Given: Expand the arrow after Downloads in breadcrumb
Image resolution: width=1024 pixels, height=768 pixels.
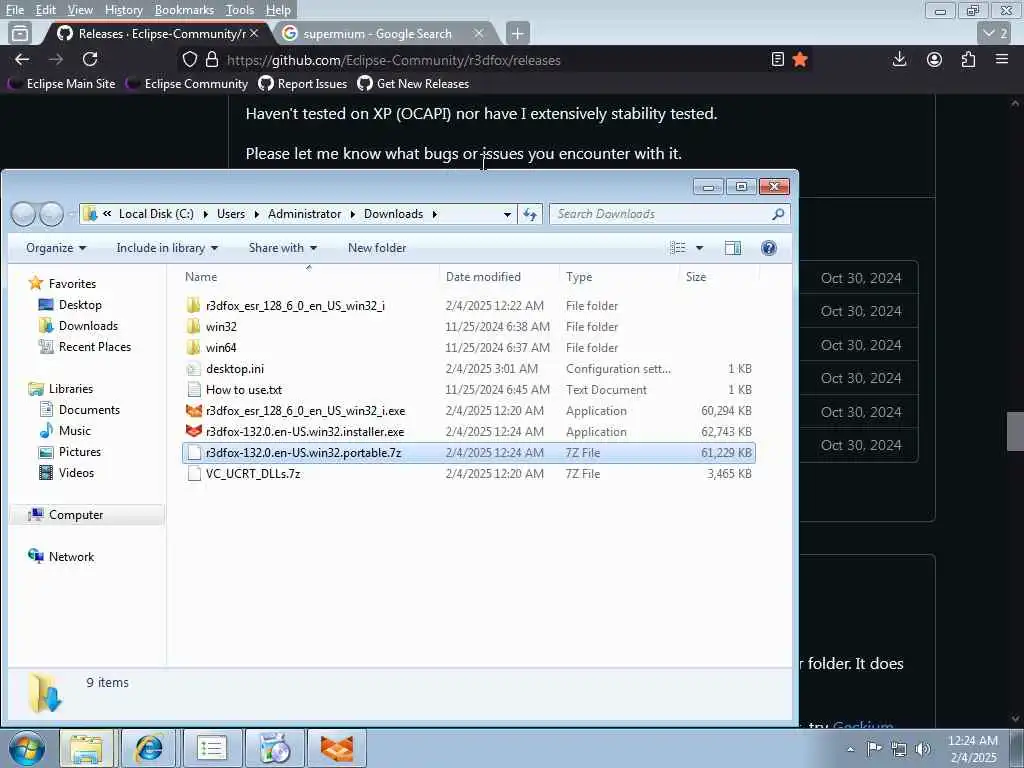Looking at the screenshot, I should point(434,214).
